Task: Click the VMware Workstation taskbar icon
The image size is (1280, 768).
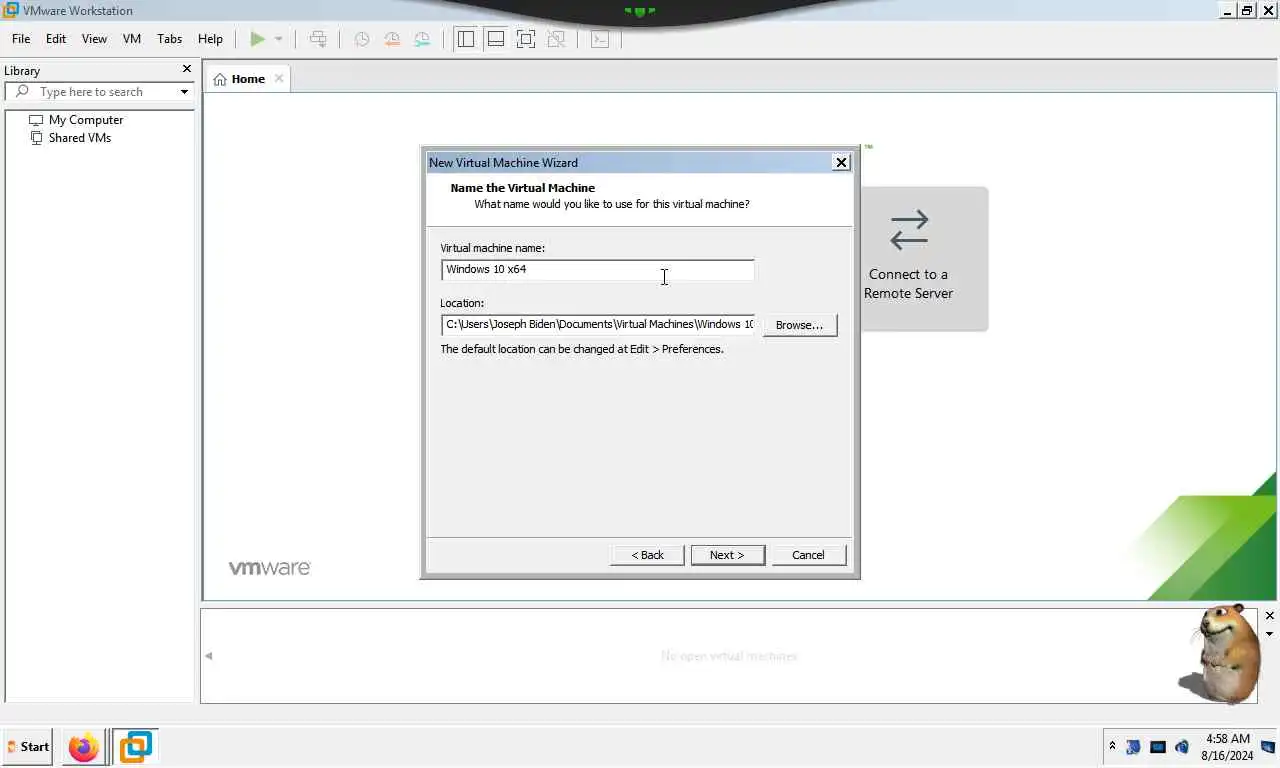Action: point(135,747)
